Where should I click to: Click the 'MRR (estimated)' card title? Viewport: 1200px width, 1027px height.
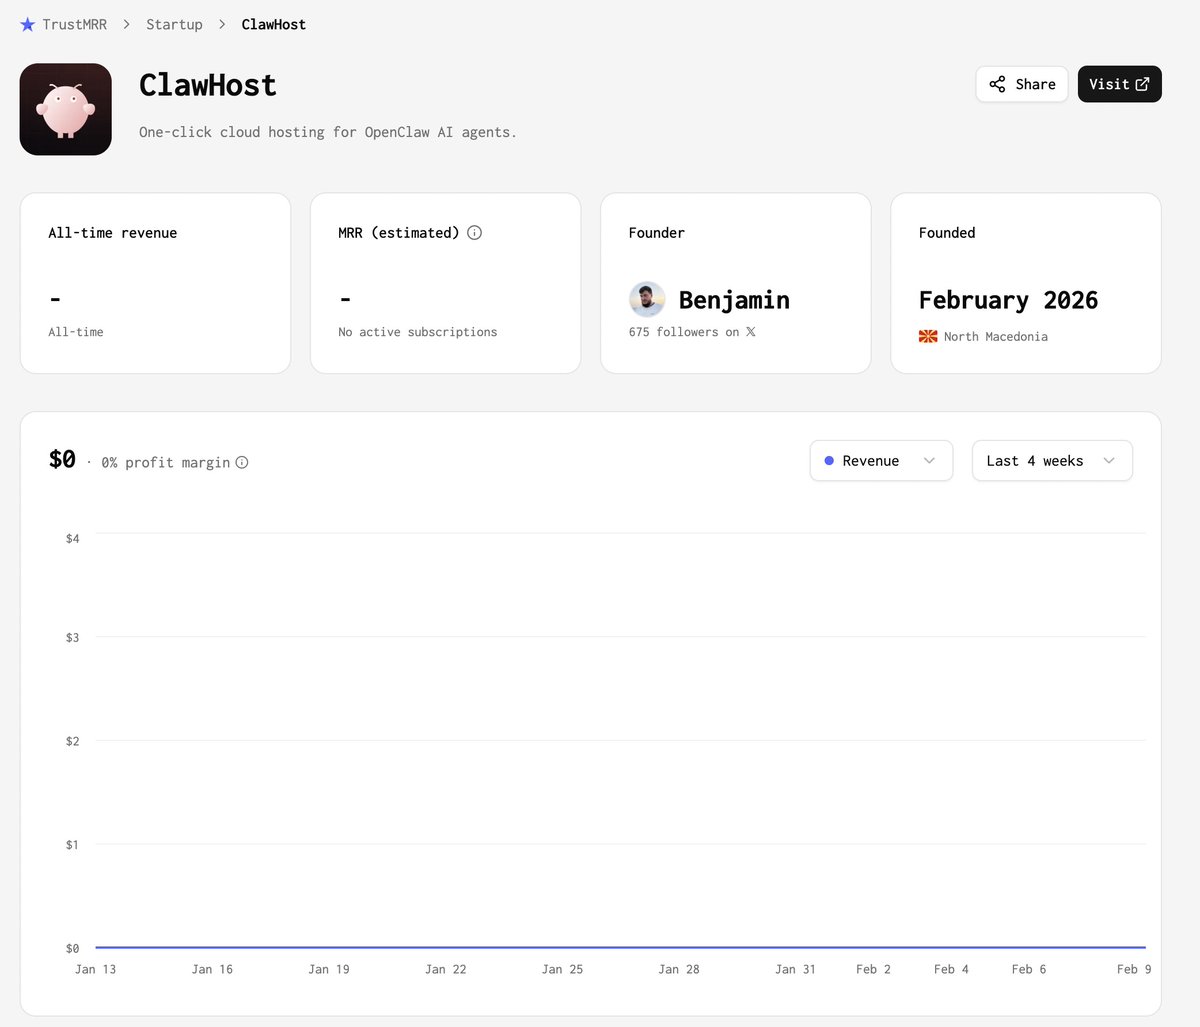[x=399, y=233]
